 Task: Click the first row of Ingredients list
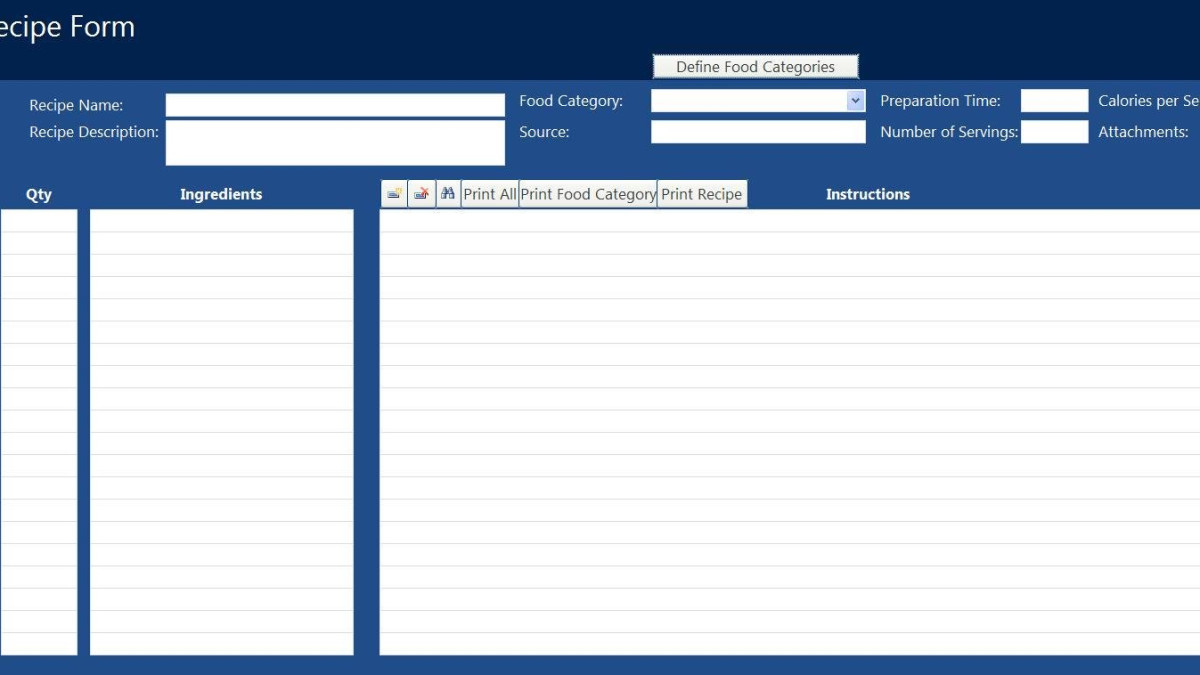tap(221, 221)
